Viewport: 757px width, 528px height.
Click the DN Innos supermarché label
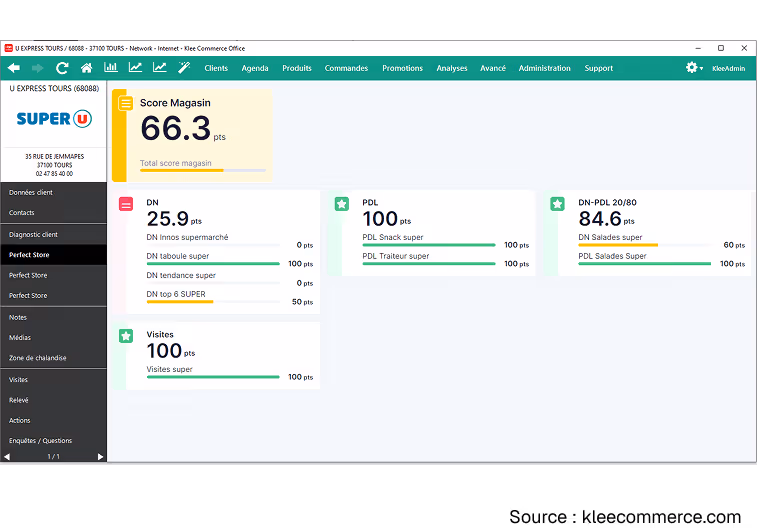[187, 237]
